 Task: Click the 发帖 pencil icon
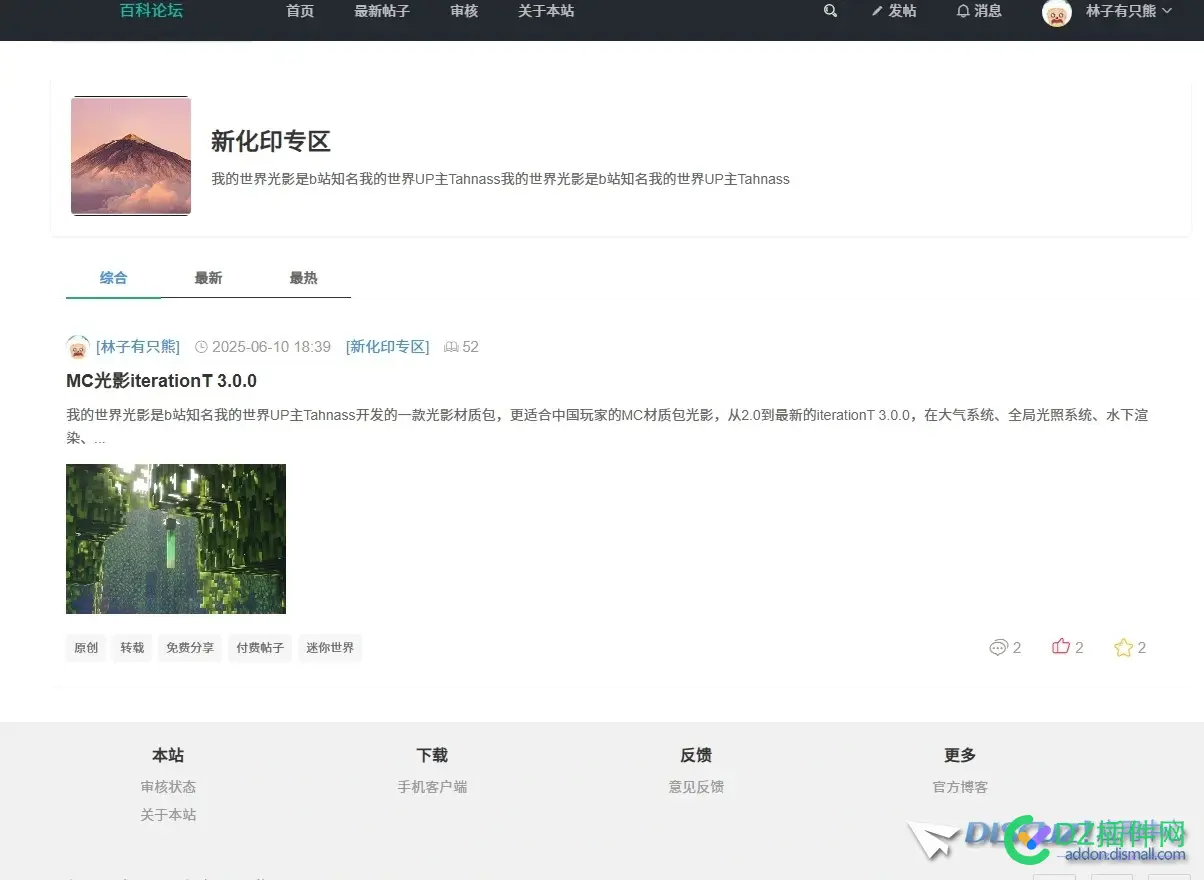point(878,11)
